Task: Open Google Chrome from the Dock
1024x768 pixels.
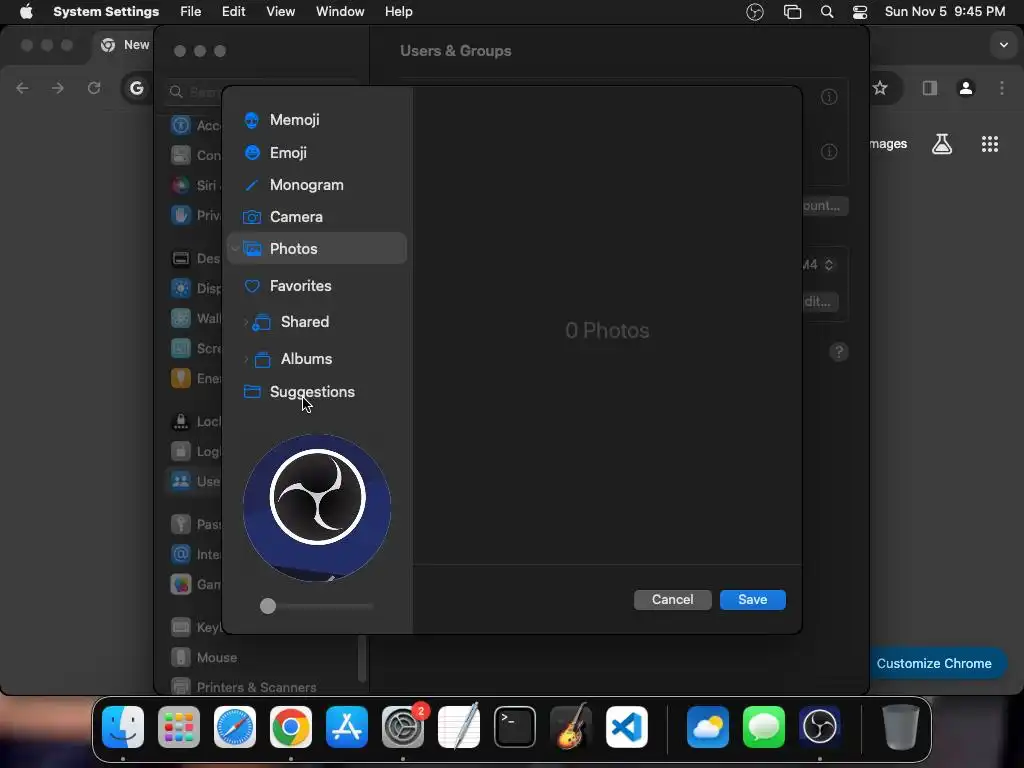Action: point(291,727)
